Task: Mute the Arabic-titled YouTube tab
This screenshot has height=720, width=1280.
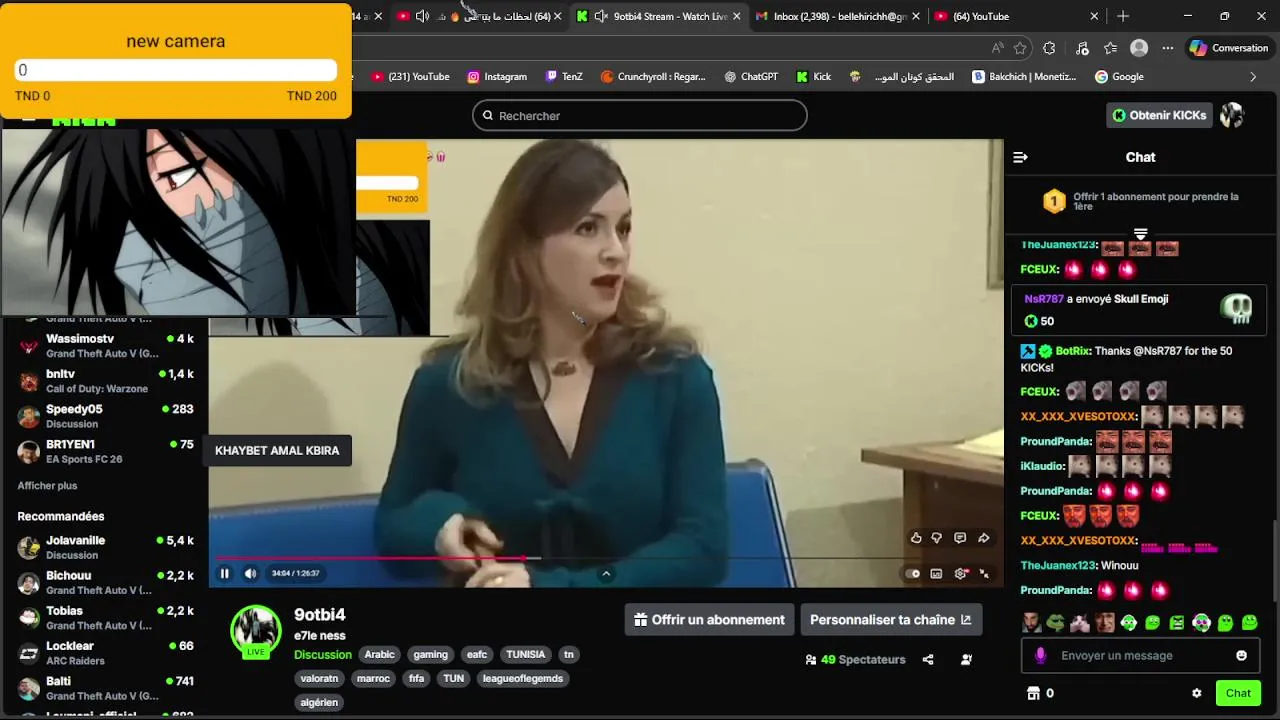Action: (x=422, y=16)
